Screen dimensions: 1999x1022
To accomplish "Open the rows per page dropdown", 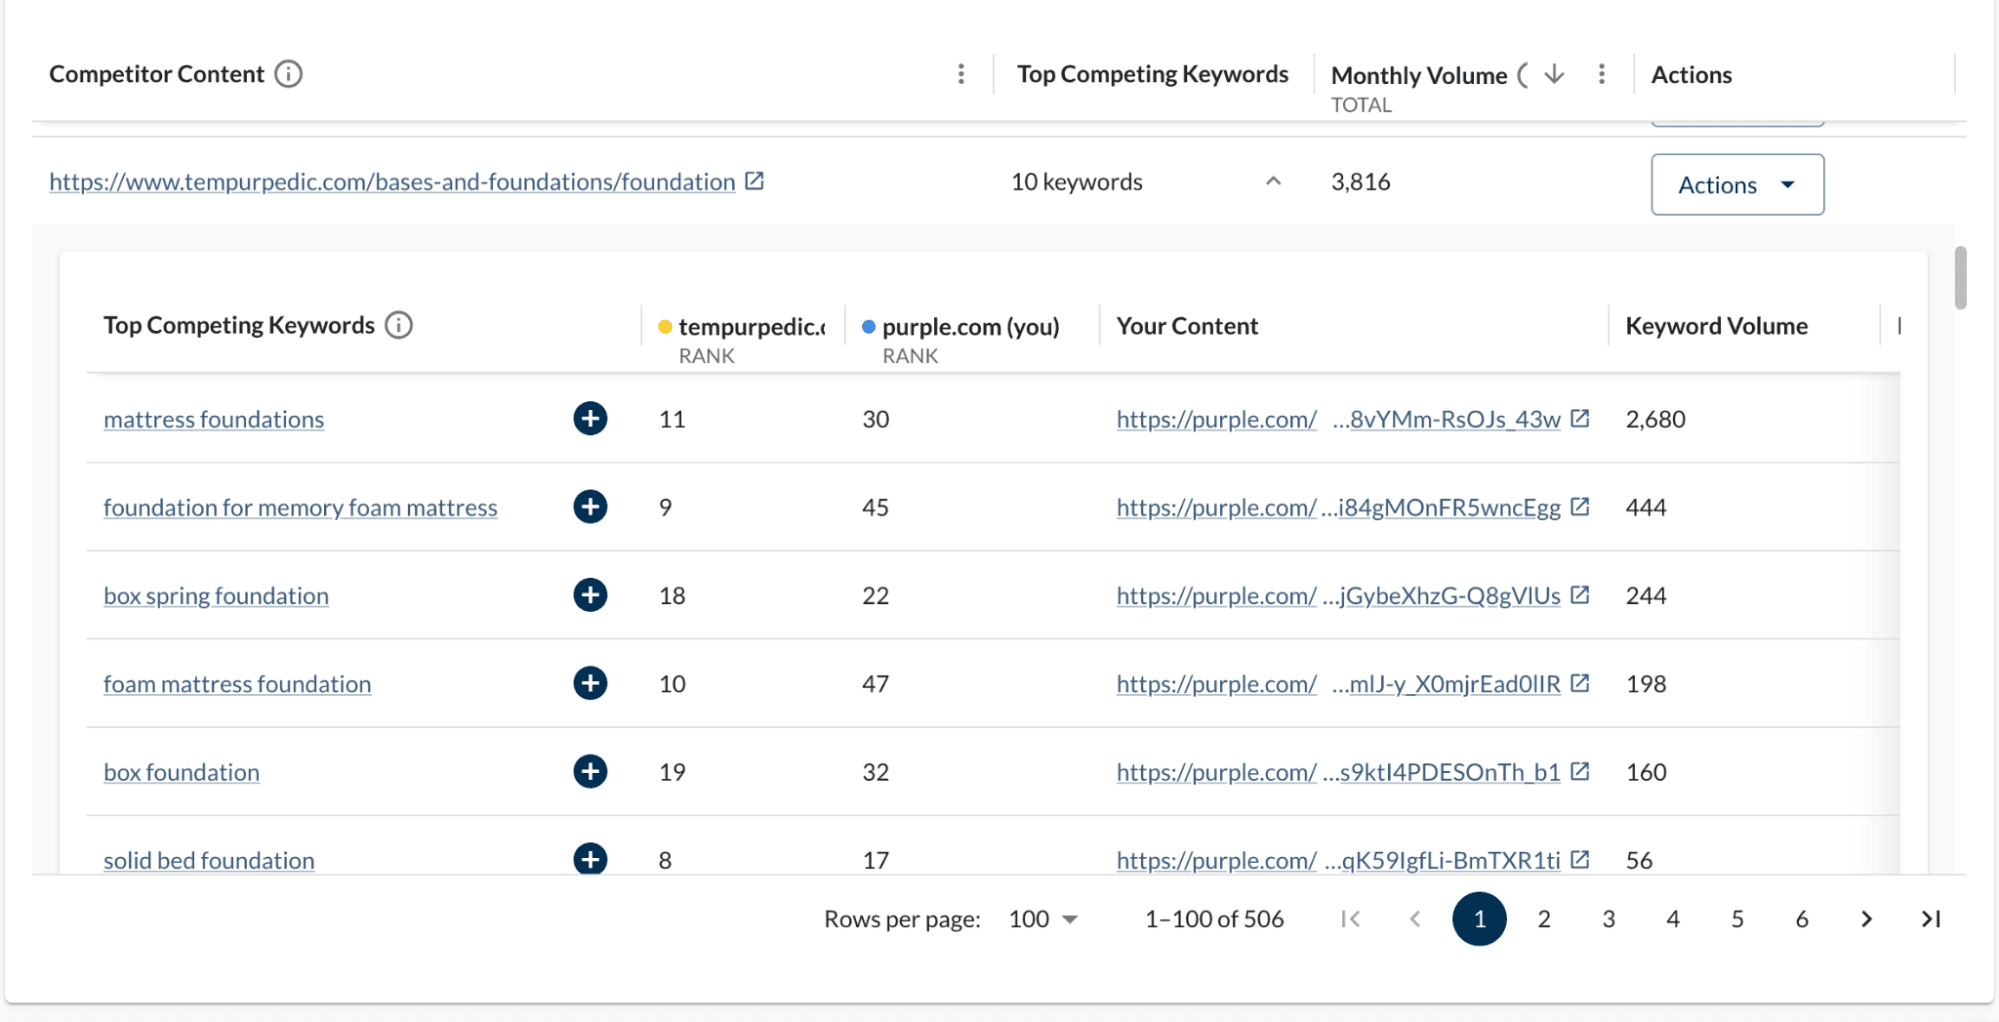I will pyautogui.click(x=1042, y=918).
